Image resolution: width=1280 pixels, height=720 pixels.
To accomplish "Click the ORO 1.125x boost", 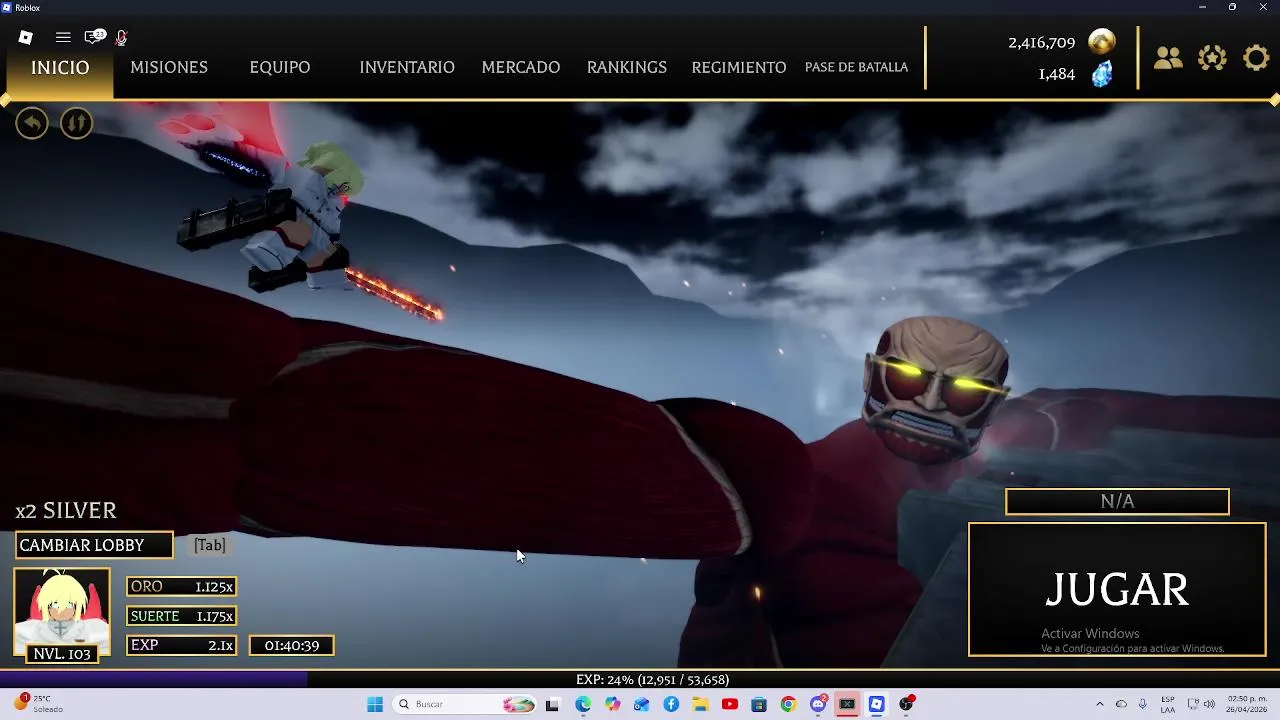I will coord(181,587).
